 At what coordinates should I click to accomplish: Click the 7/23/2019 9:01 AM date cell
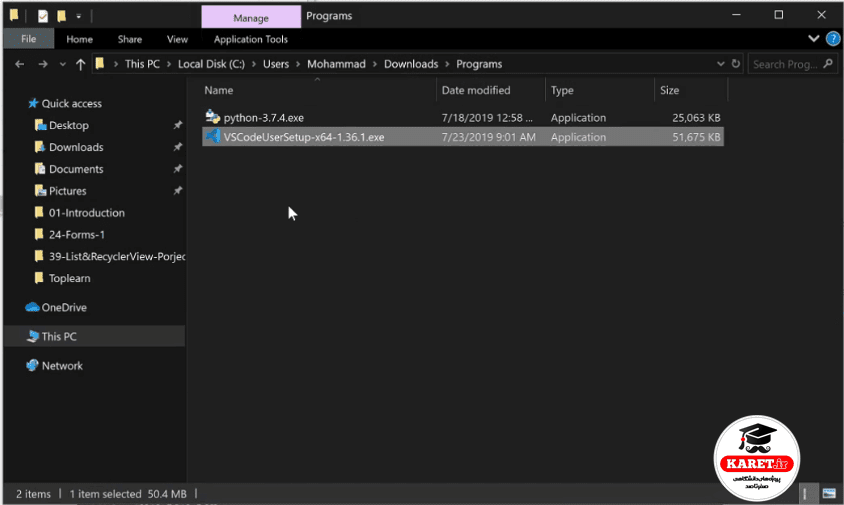[488, 137]
